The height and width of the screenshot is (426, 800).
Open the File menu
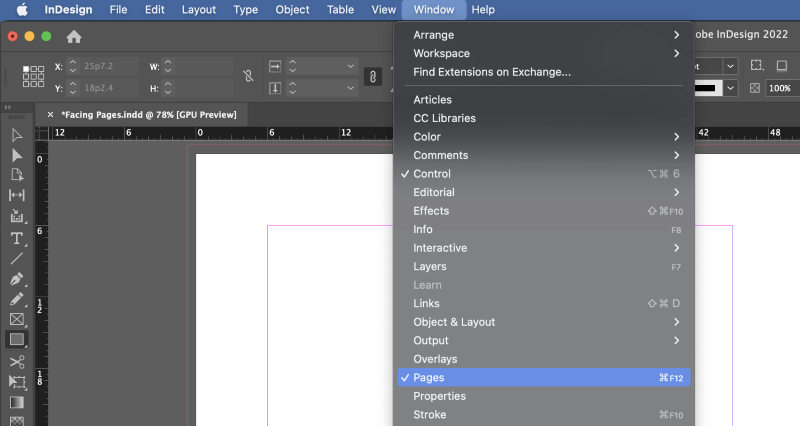coord(118,10)
